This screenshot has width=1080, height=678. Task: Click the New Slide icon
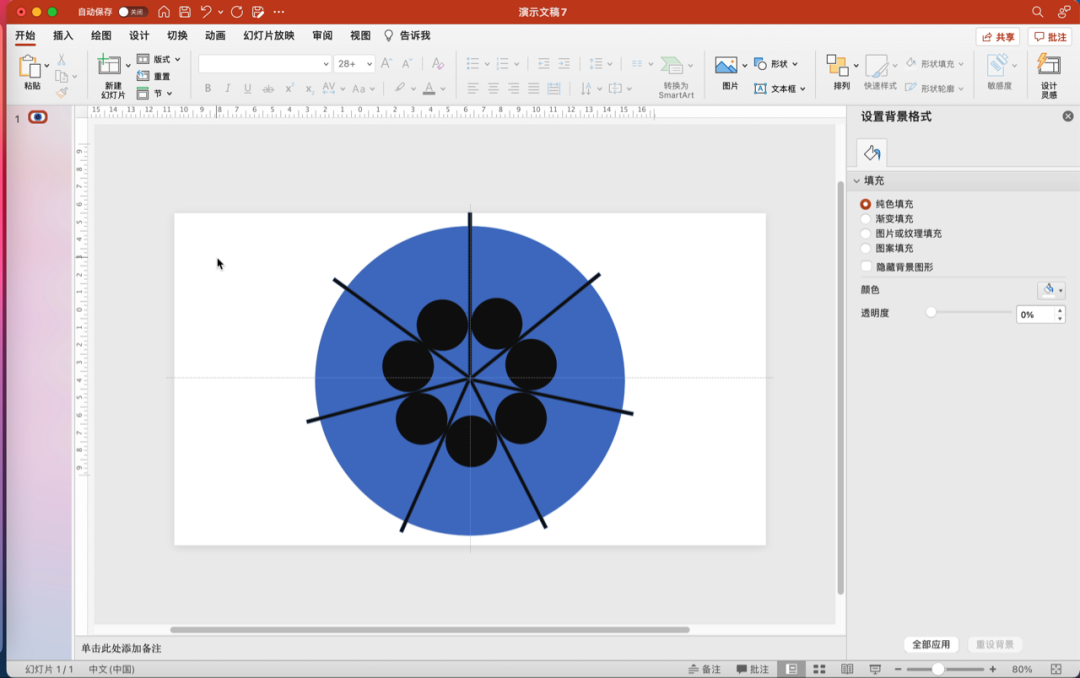click(x=109, y=65)
